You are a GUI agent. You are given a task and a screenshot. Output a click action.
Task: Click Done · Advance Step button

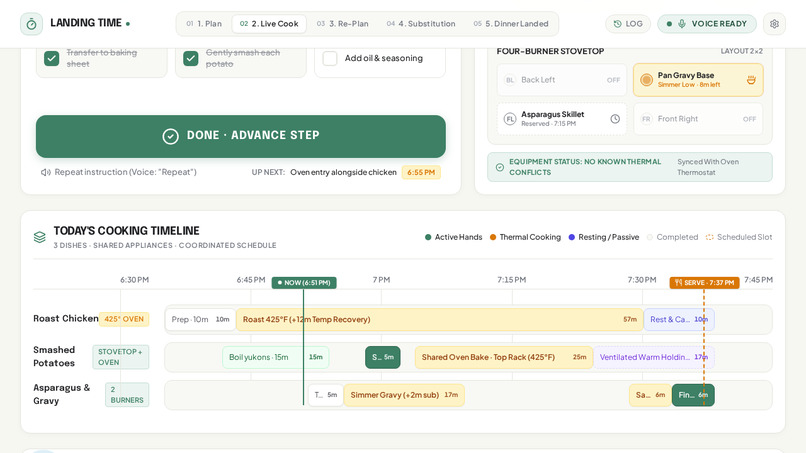pos(241,136)
